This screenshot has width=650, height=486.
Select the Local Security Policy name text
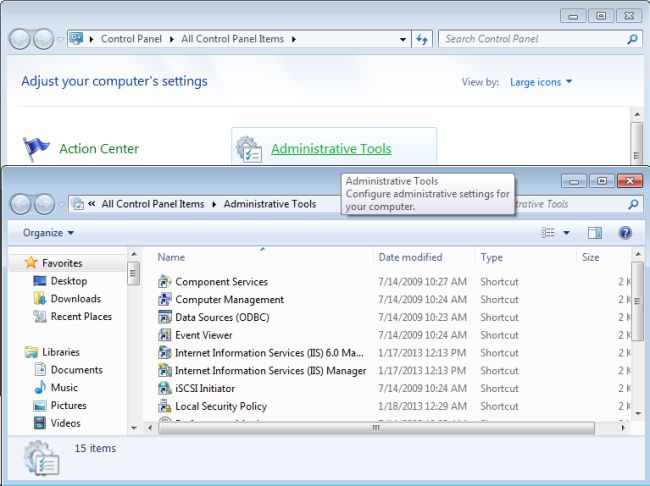221,406
